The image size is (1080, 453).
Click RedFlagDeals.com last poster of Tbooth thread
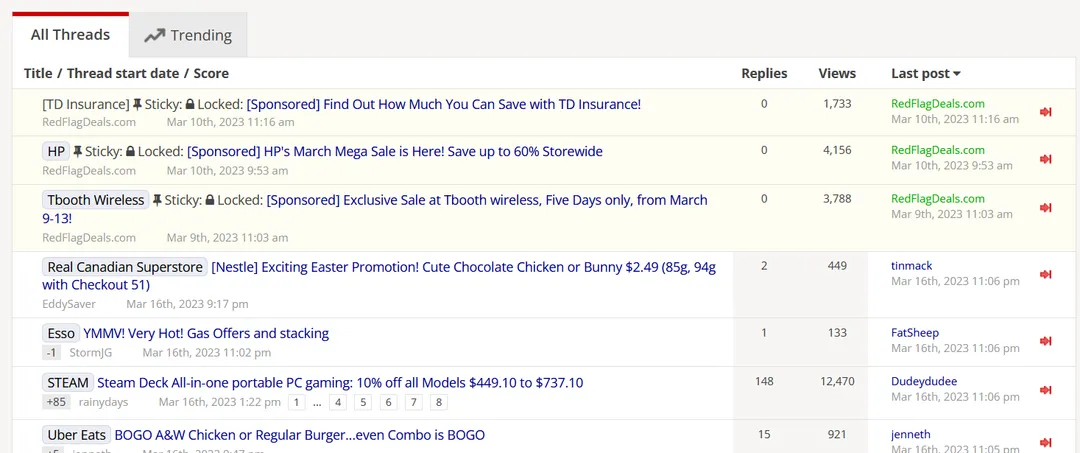pyautogui.click(x=937, y=198)
